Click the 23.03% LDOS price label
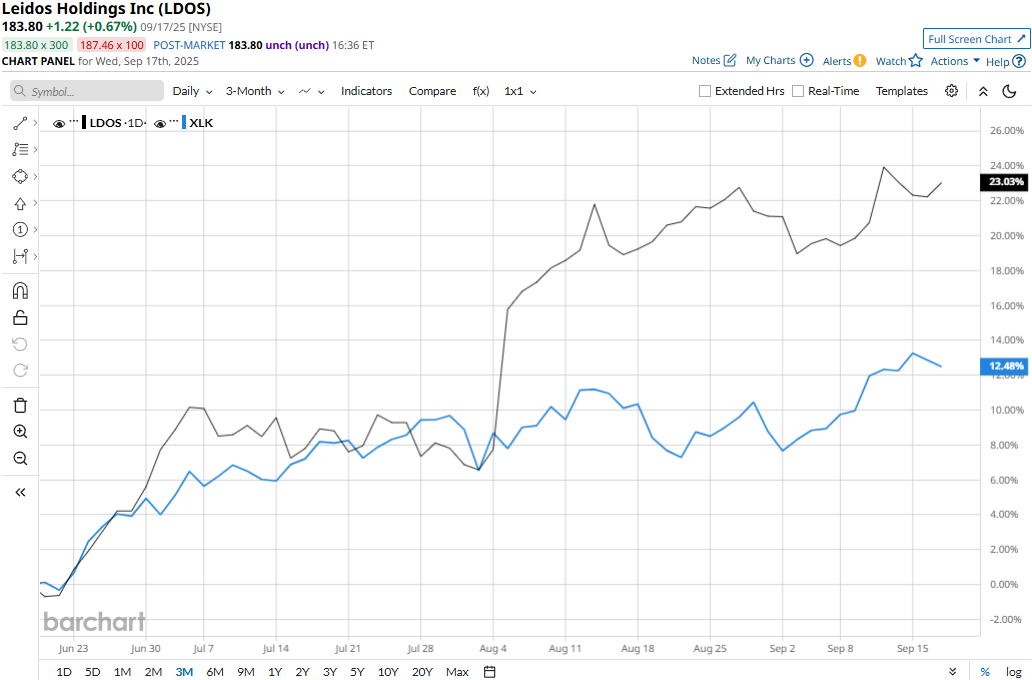 (x=1004, y=182)
